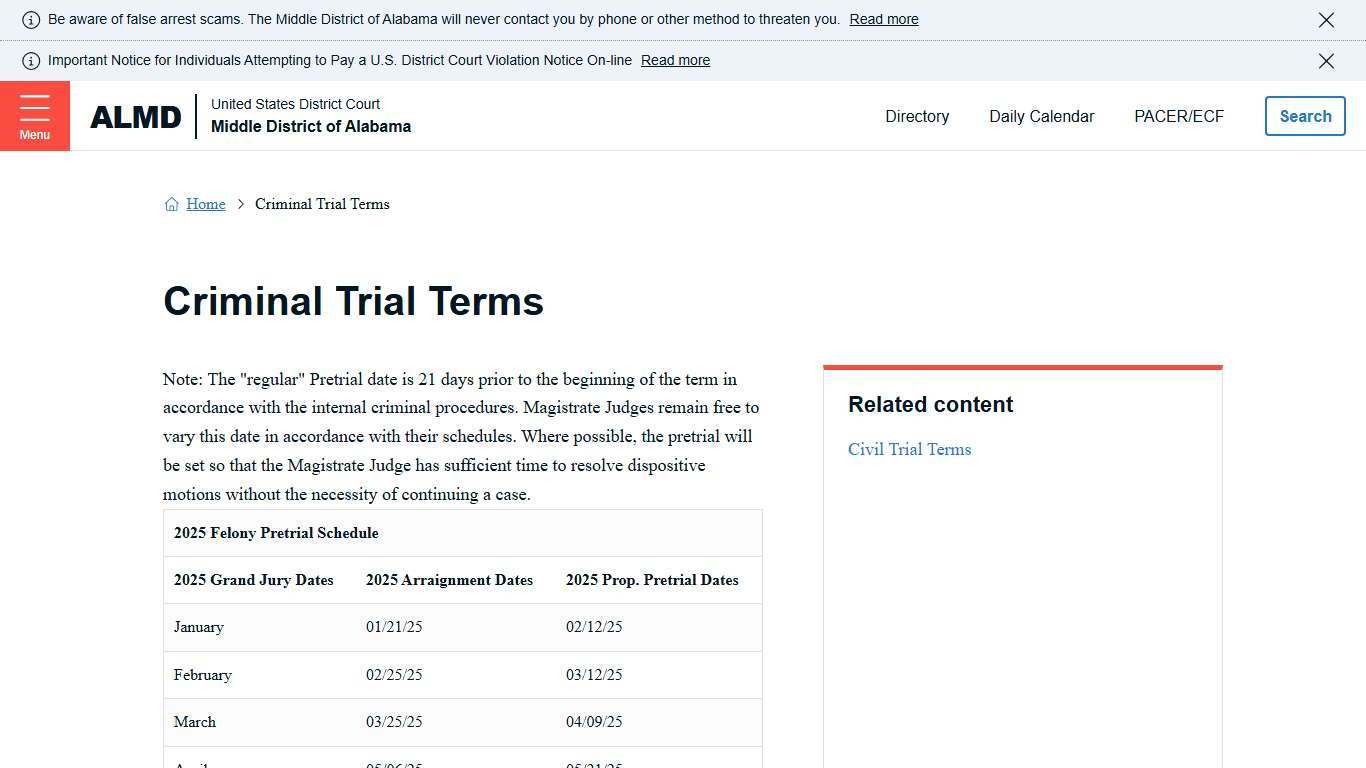1366x768 pixels.
Task: Read more about paying a violation notice online
Action: pyautogui.click(x=675, y=60)
